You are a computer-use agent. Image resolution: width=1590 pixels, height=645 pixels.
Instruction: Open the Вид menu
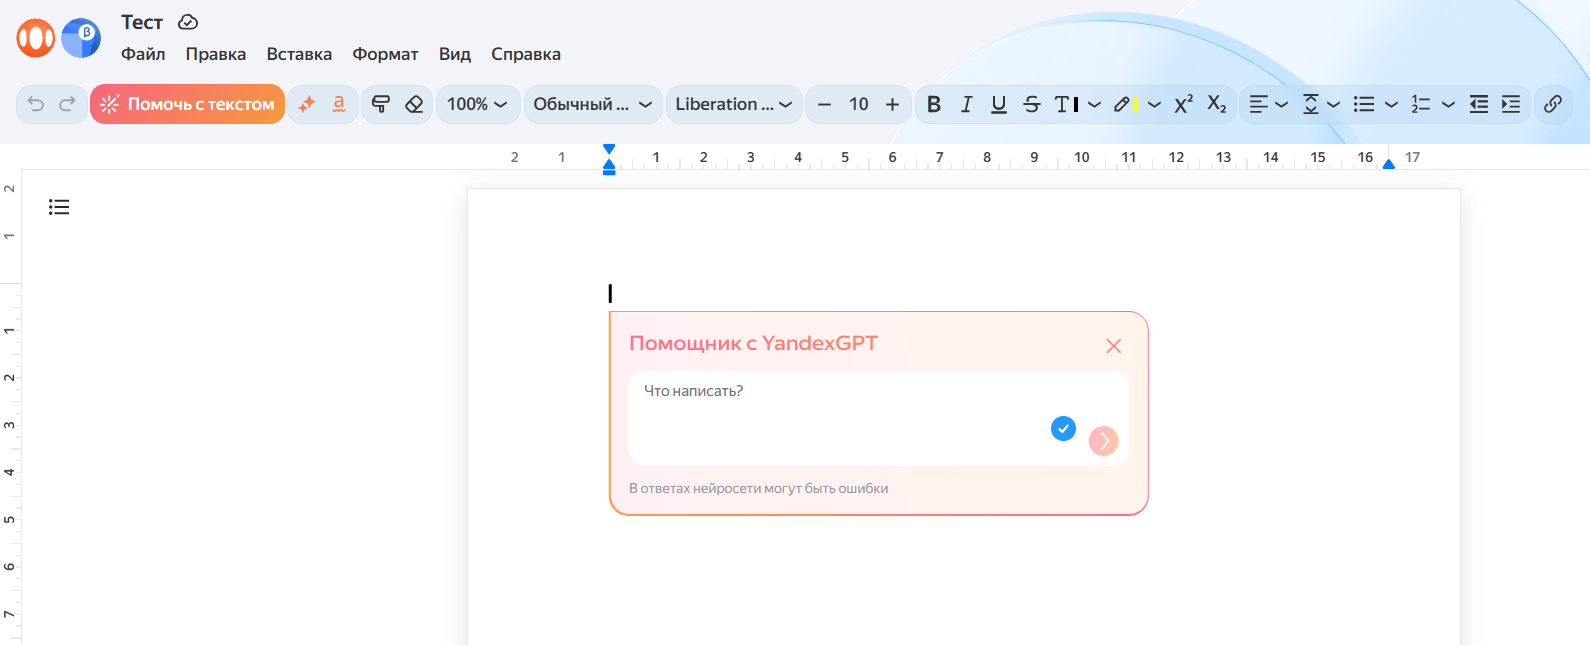tap(455, 54)
